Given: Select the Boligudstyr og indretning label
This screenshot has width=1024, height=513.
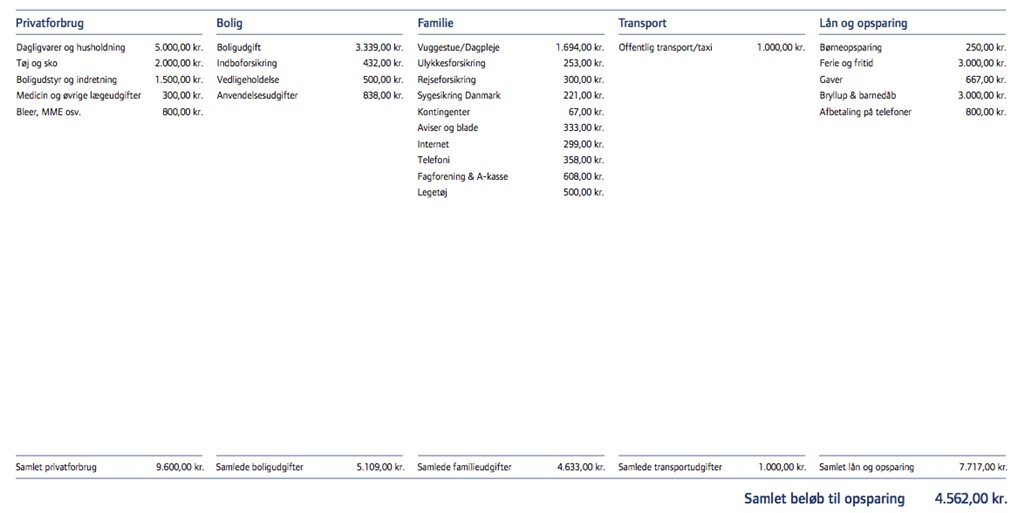Looking at the screenshot, I should 67,80.
